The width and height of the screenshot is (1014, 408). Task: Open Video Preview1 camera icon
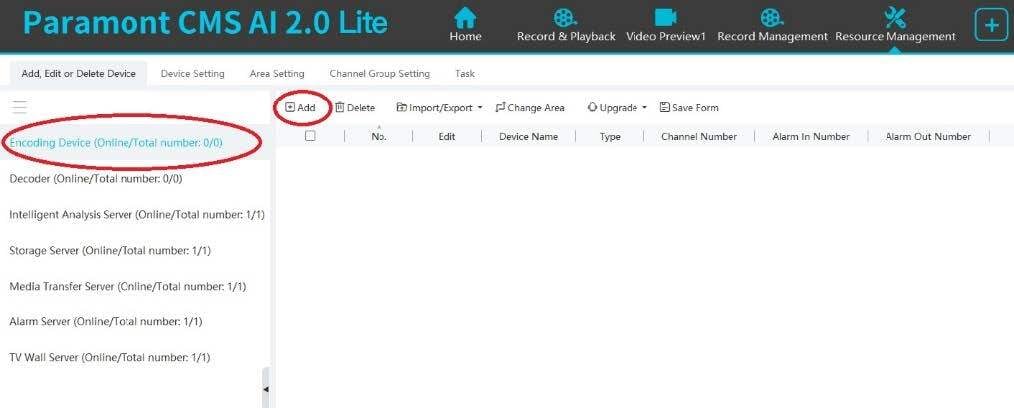click(665, 17)
